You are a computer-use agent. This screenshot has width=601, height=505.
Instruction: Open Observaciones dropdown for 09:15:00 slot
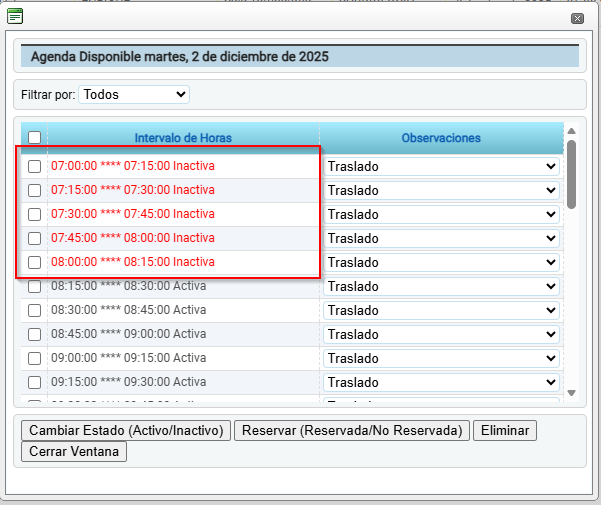(441, 382)
